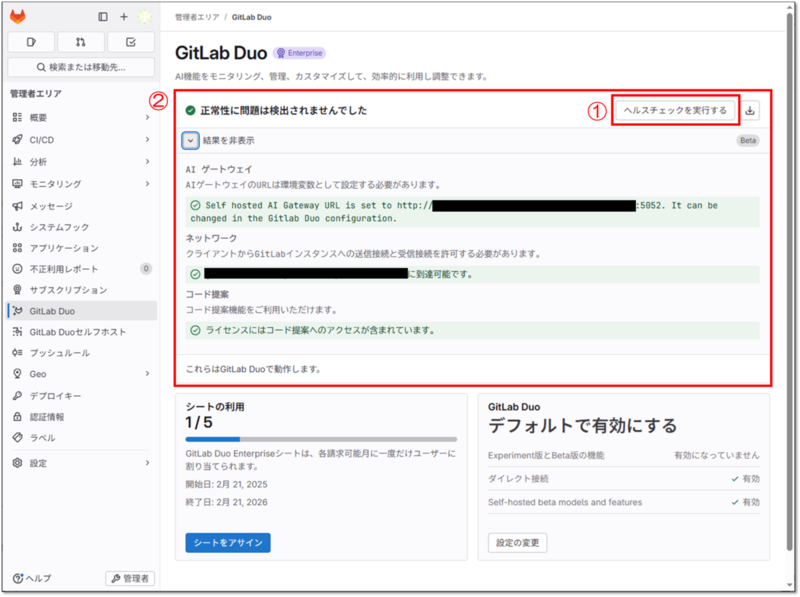
Task: Click the シートをアサイン button
Action: click(228, 542)
